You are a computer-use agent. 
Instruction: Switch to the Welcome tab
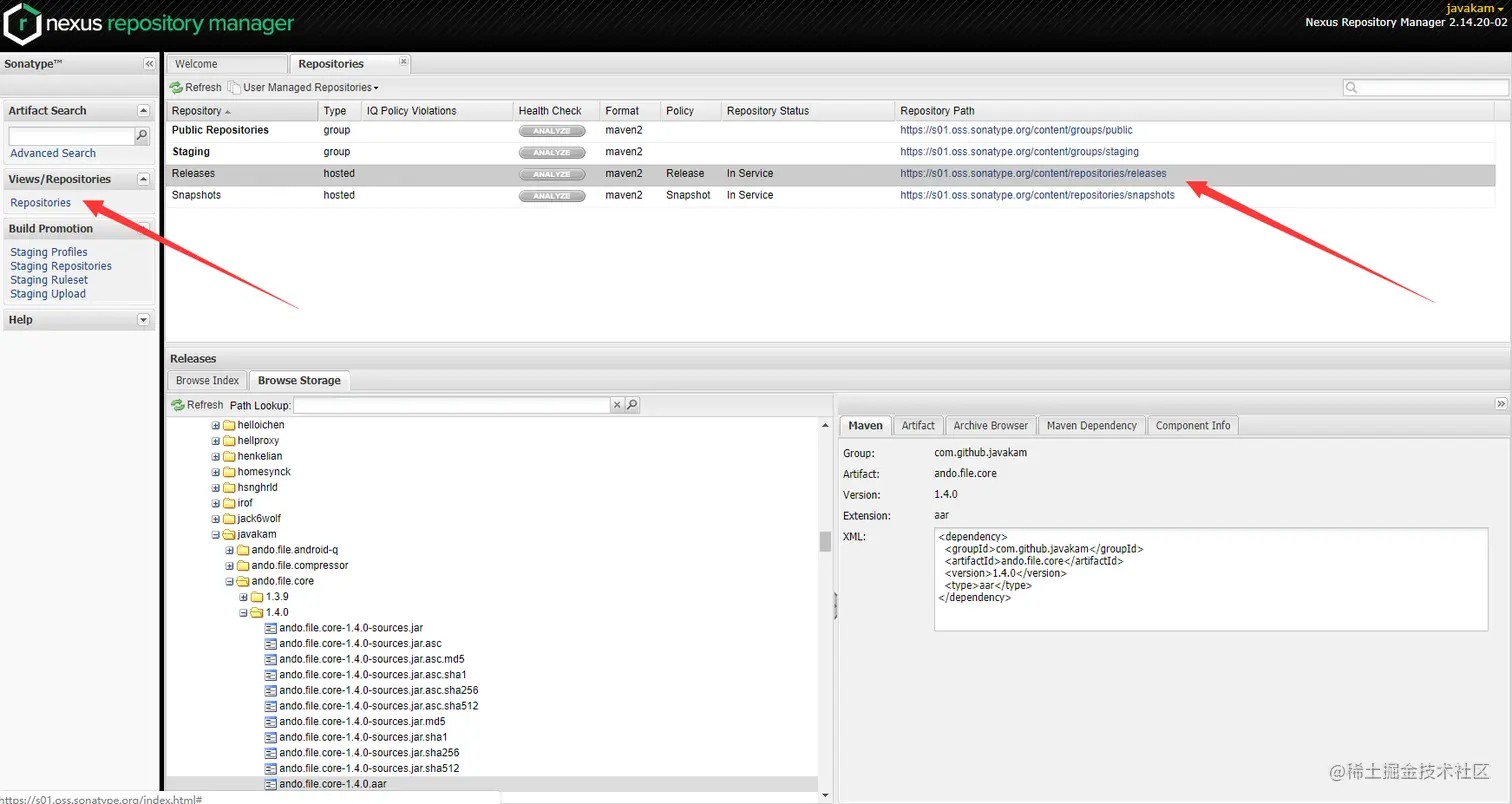(x=226, y=64)
